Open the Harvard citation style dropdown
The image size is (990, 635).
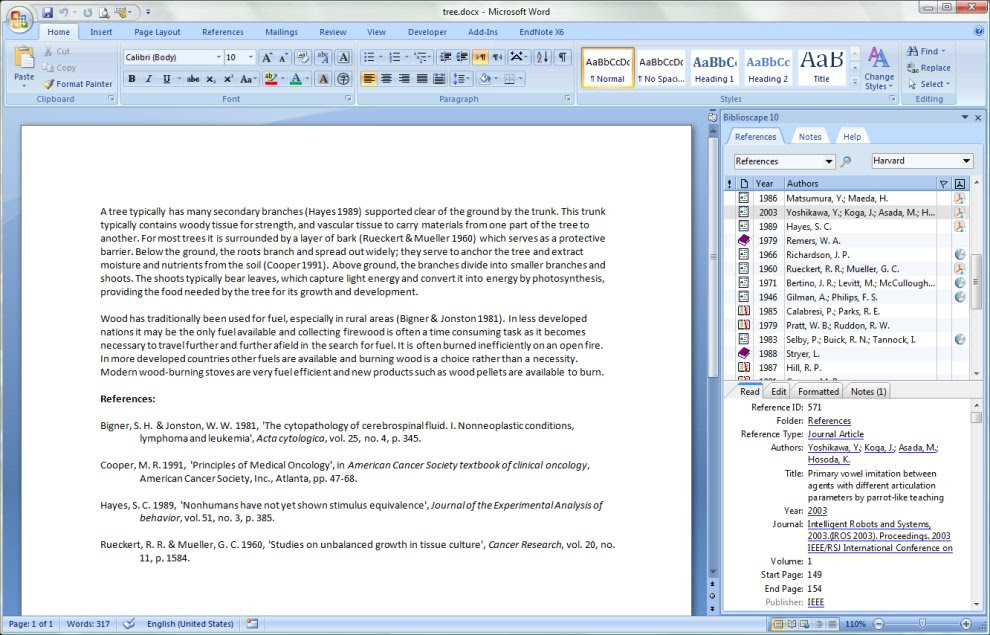pos(965,161)
